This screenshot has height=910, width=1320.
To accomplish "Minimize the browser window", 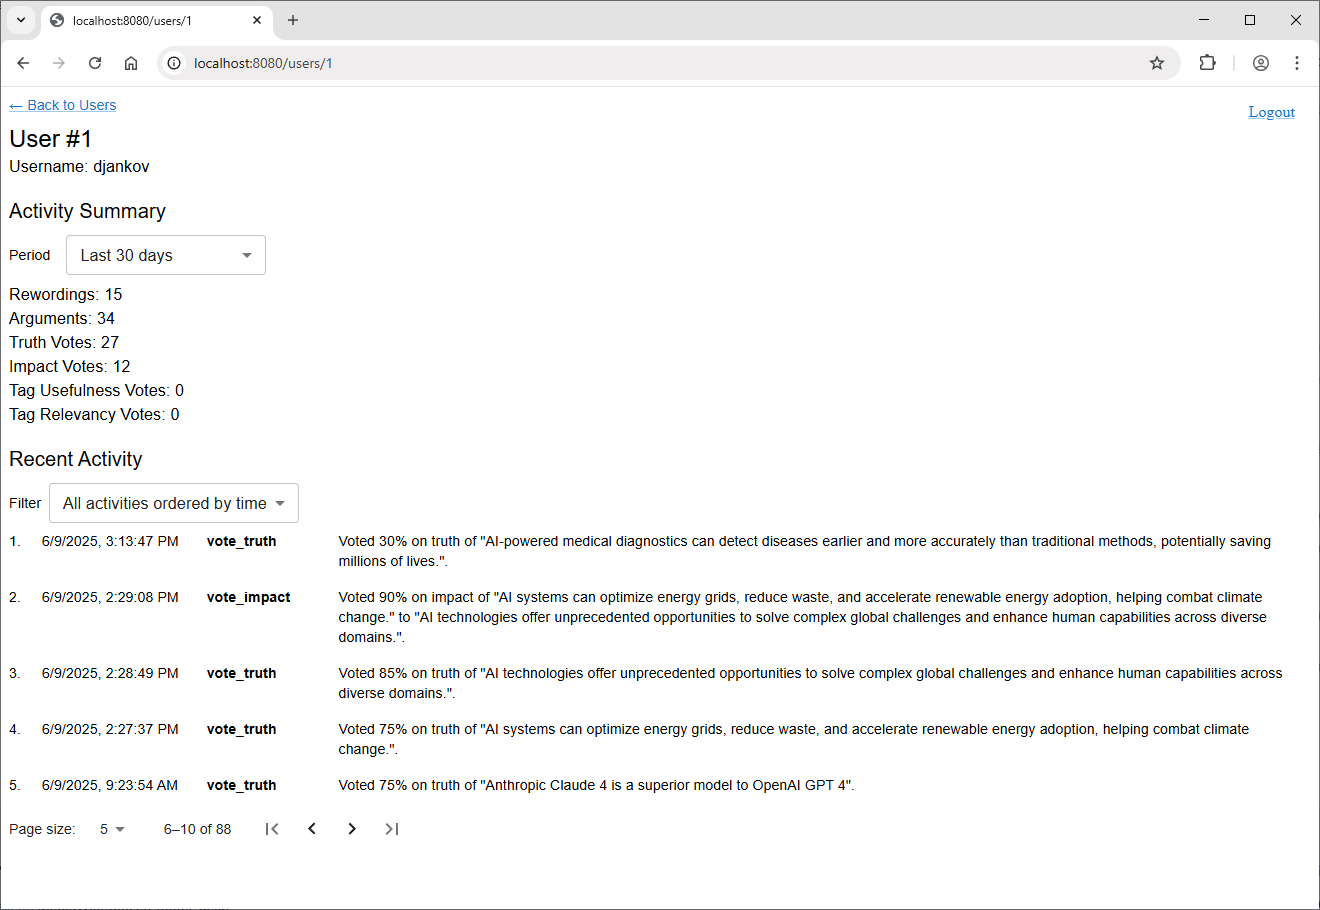I will pyautogui.click(x=1204, y=20).
